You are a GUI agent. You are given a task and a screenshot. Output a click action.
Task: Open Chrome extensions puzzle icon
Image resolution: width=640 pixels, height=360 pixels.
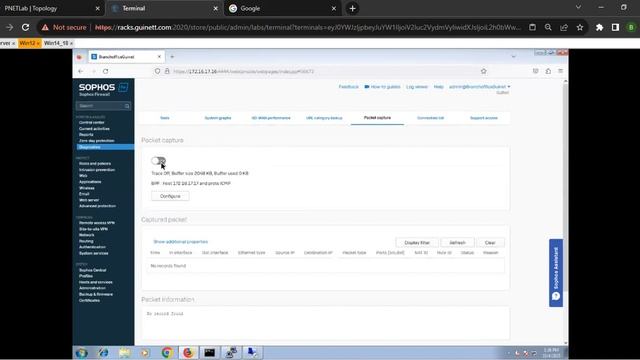tap(599, 27)
